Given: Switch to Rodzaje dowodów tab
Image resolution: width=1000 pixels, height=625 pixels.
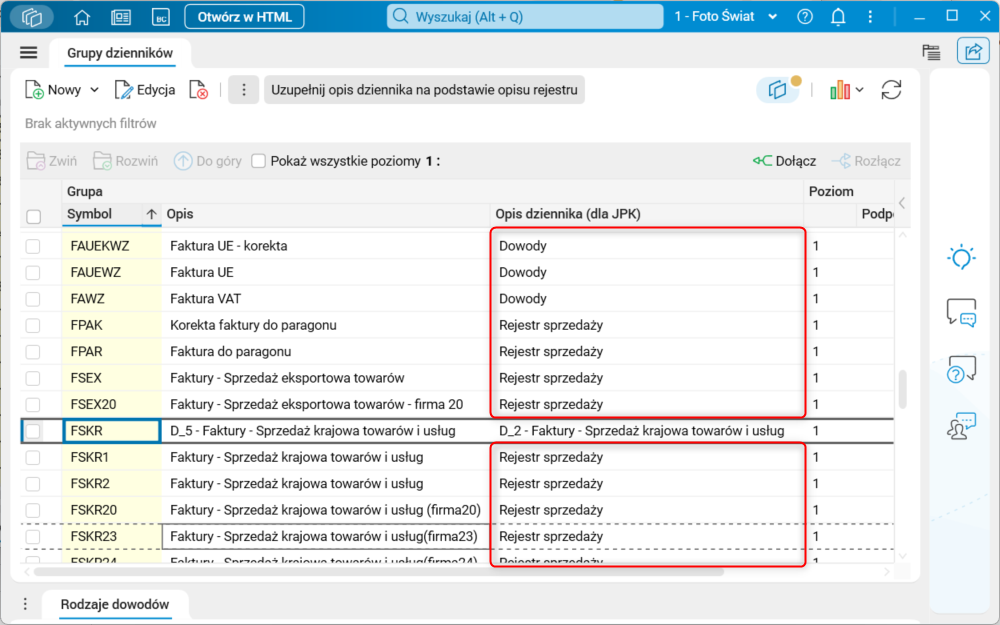Looking at the screenshot, I should point(115,604).
